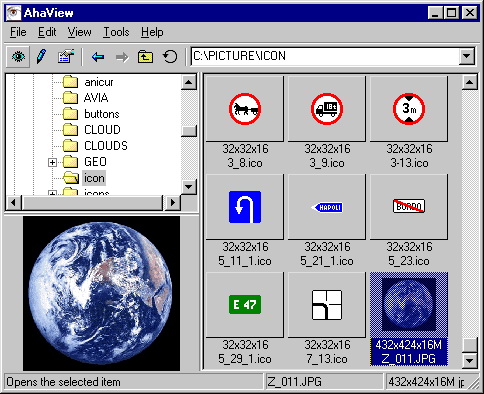Expand the GEO folder tree node
484x394 pixels.
coord(52,162)
